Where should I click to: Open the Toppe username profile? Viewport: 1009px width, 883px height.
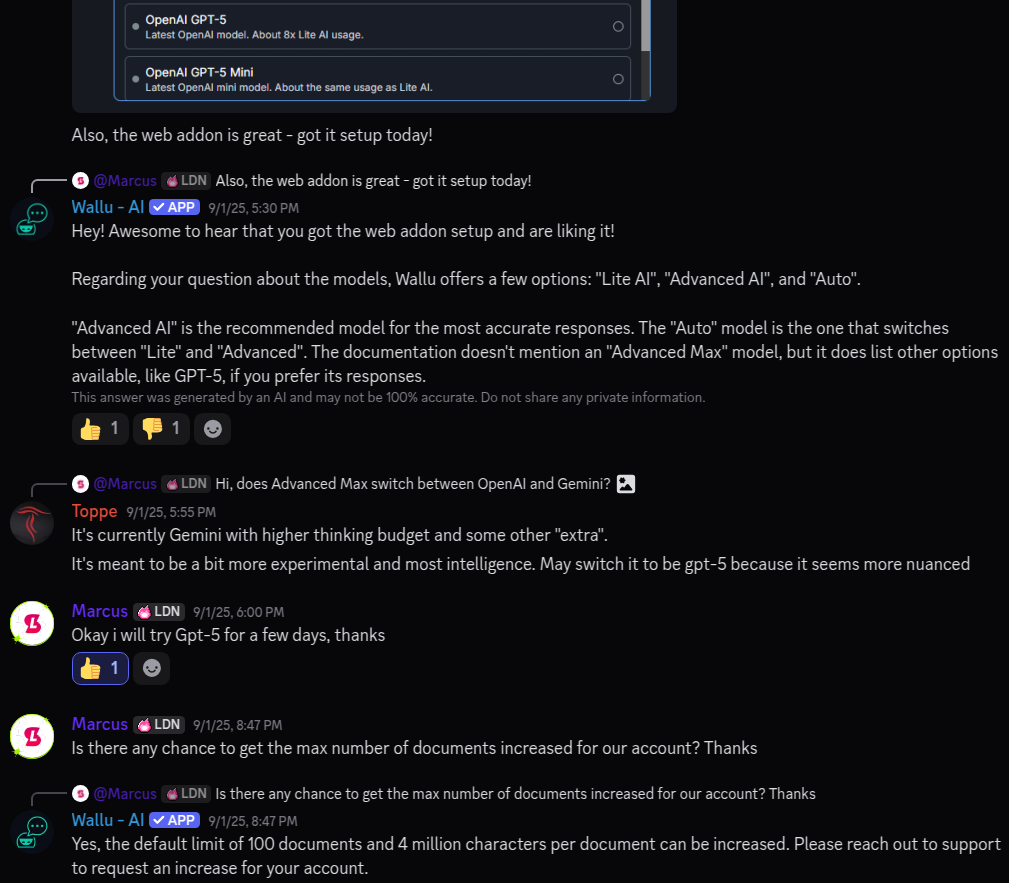[94, 511]
